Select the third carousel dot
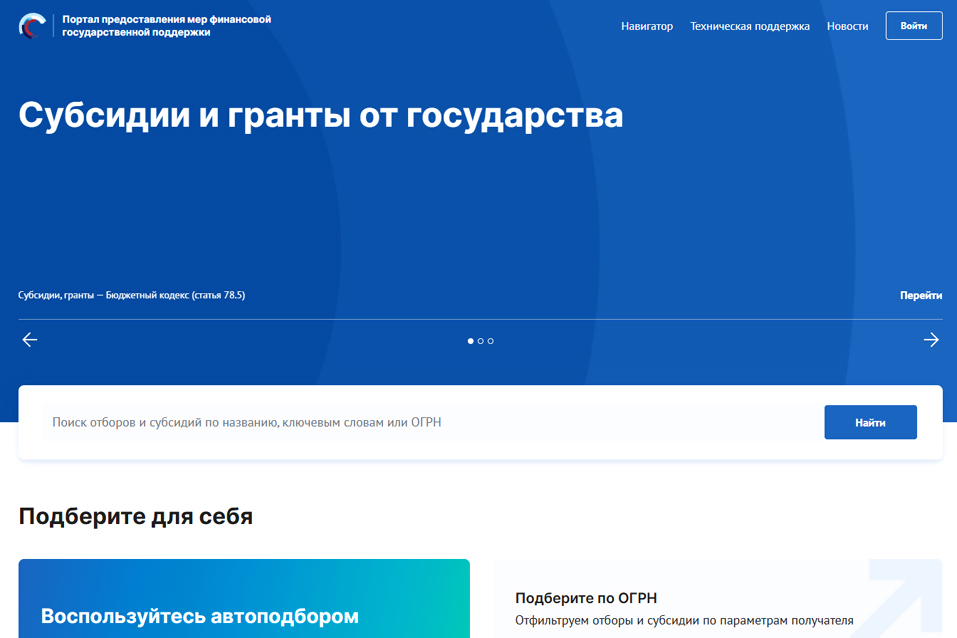This screenshot has width=957, height=638. pos(491,340)
